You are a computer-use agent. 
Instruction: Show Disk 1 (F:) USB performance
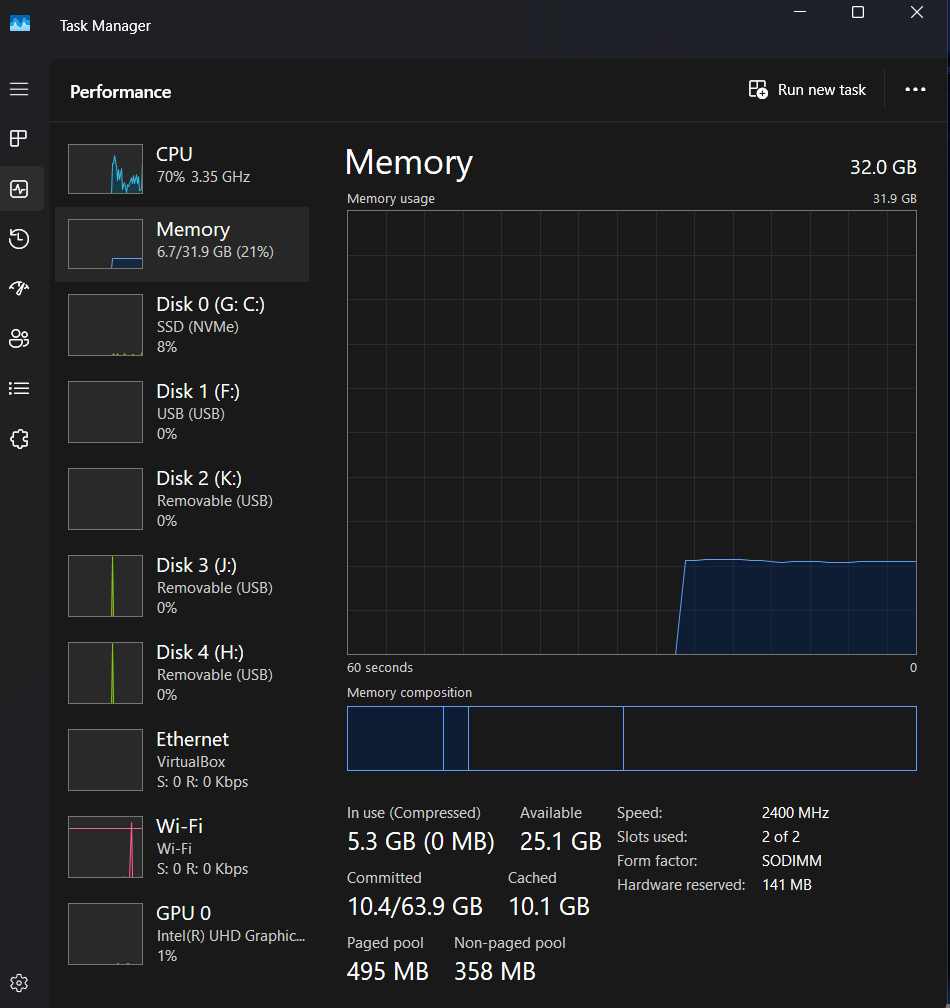coord(182,411)
